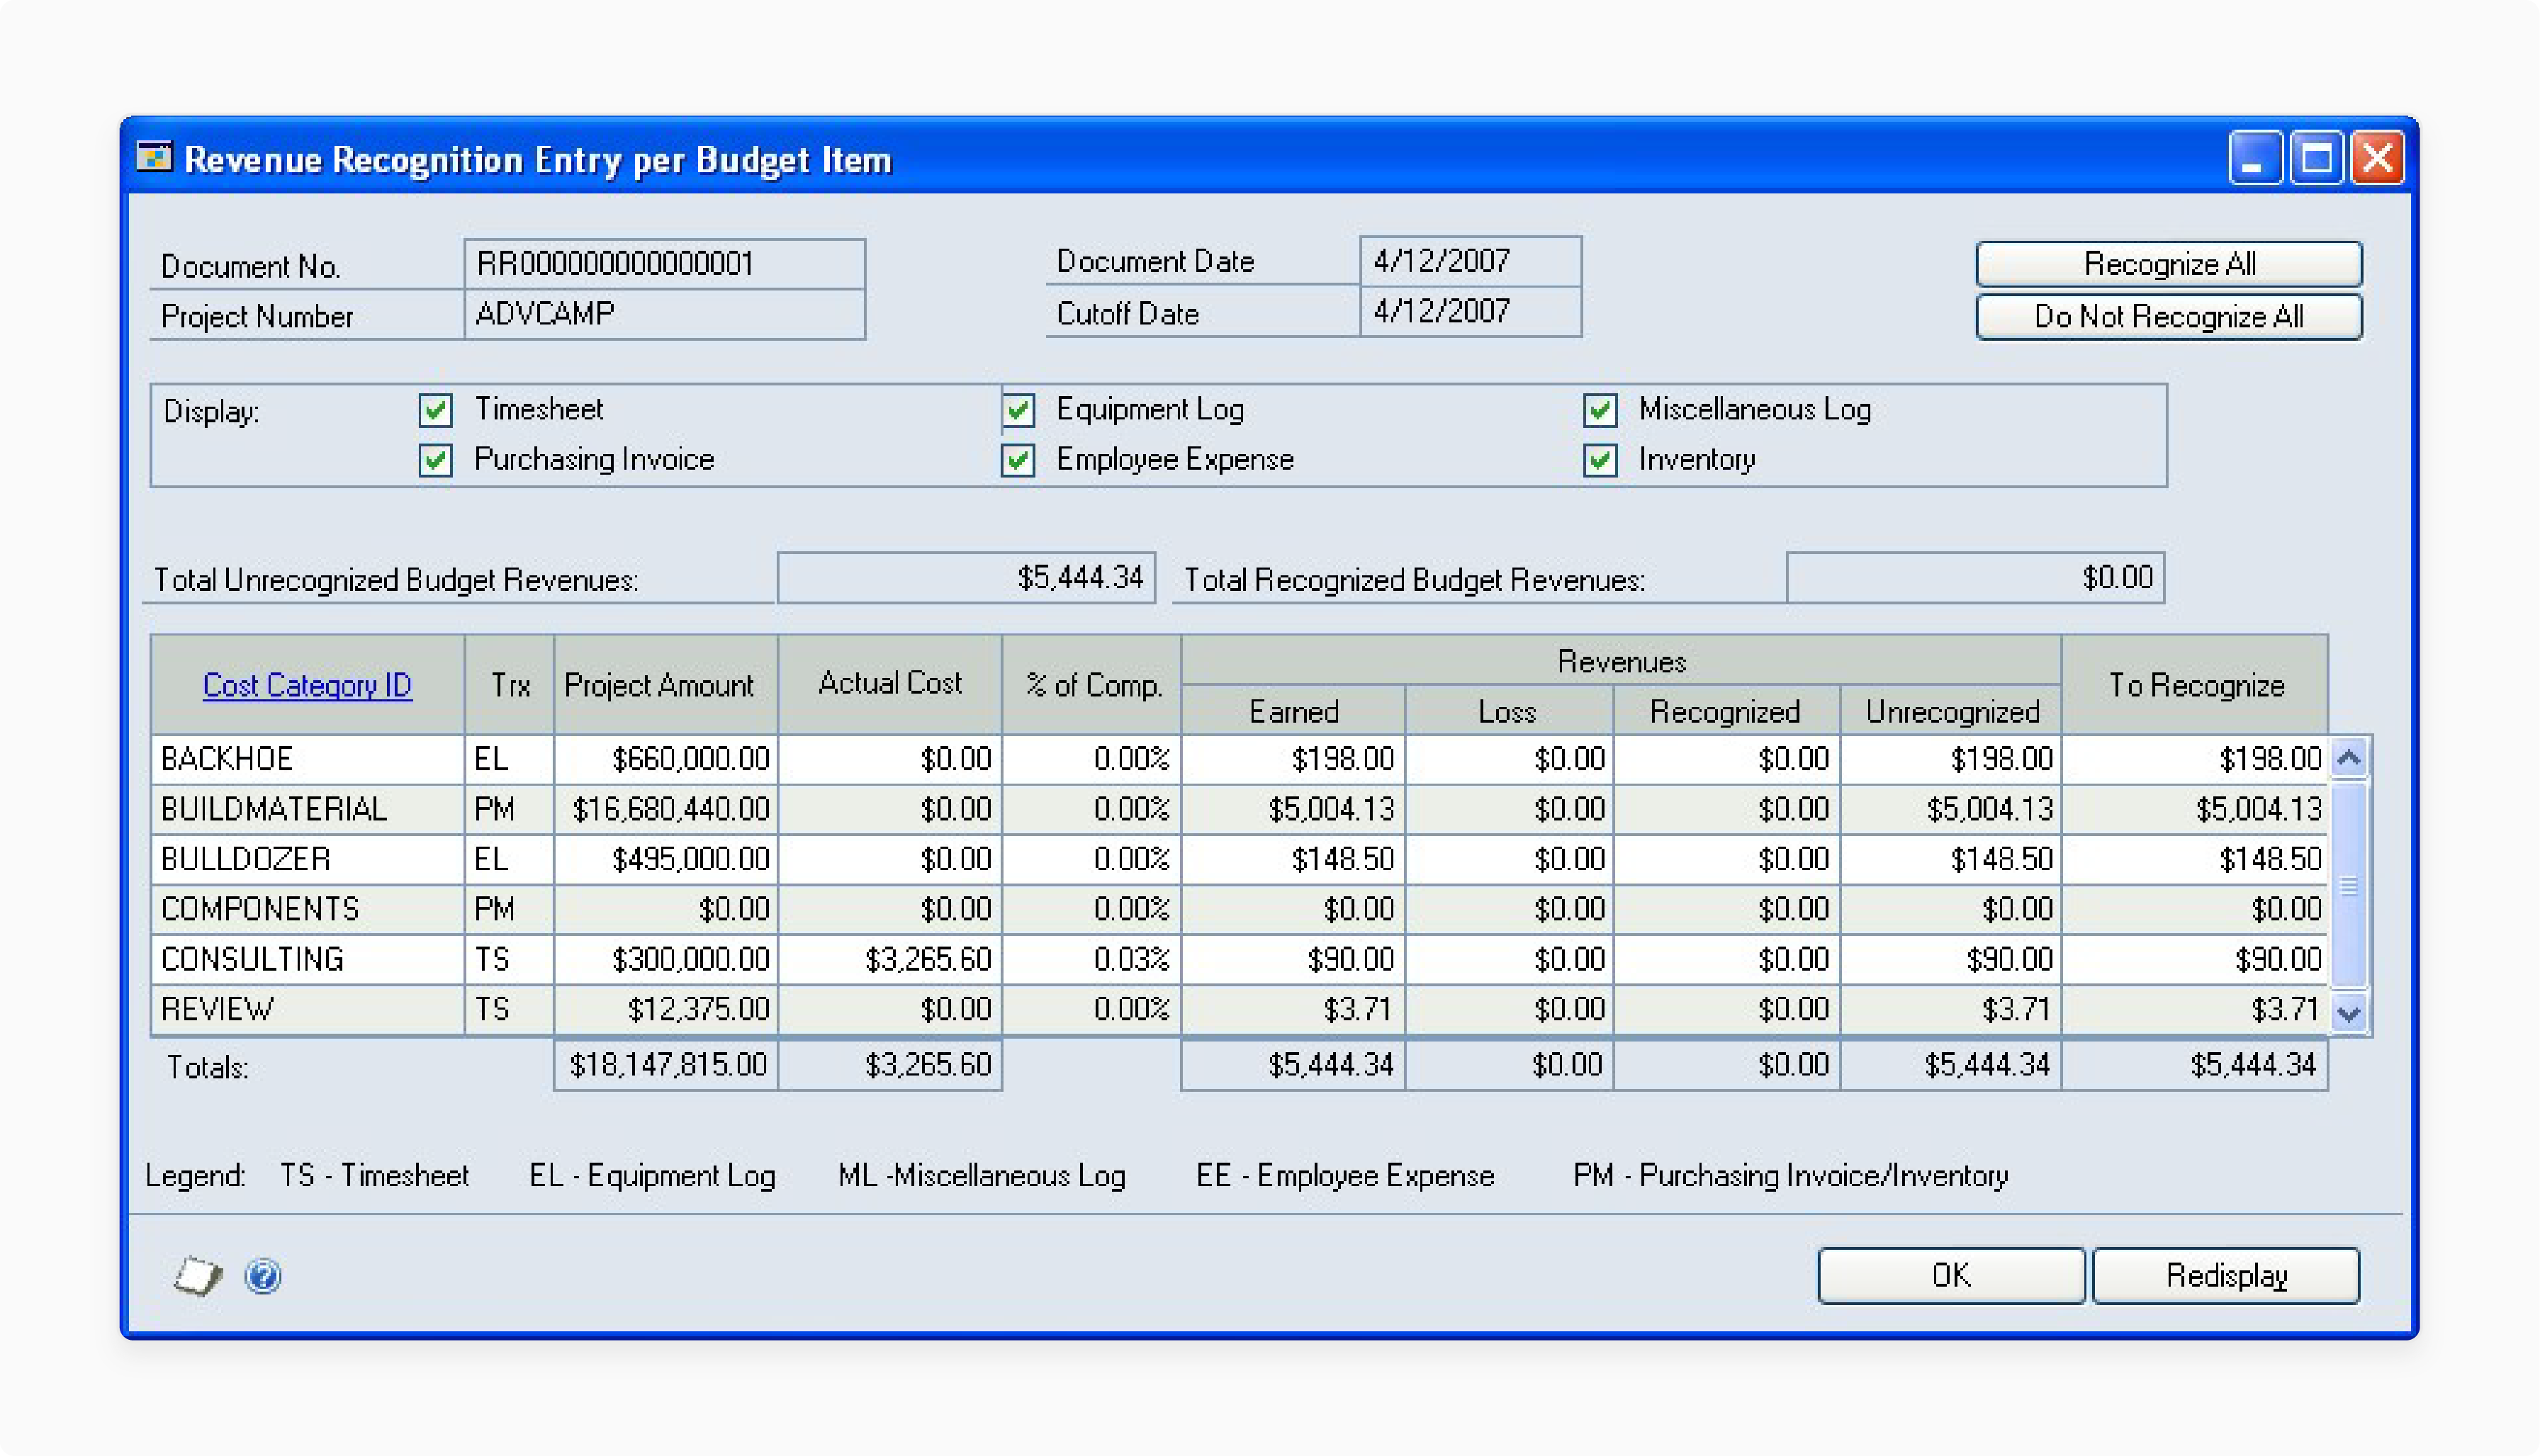Click CONSULTING Actual Cost $3,265.60
2540x1456 pixels.
pyautogui.click(x=890, y=959)
